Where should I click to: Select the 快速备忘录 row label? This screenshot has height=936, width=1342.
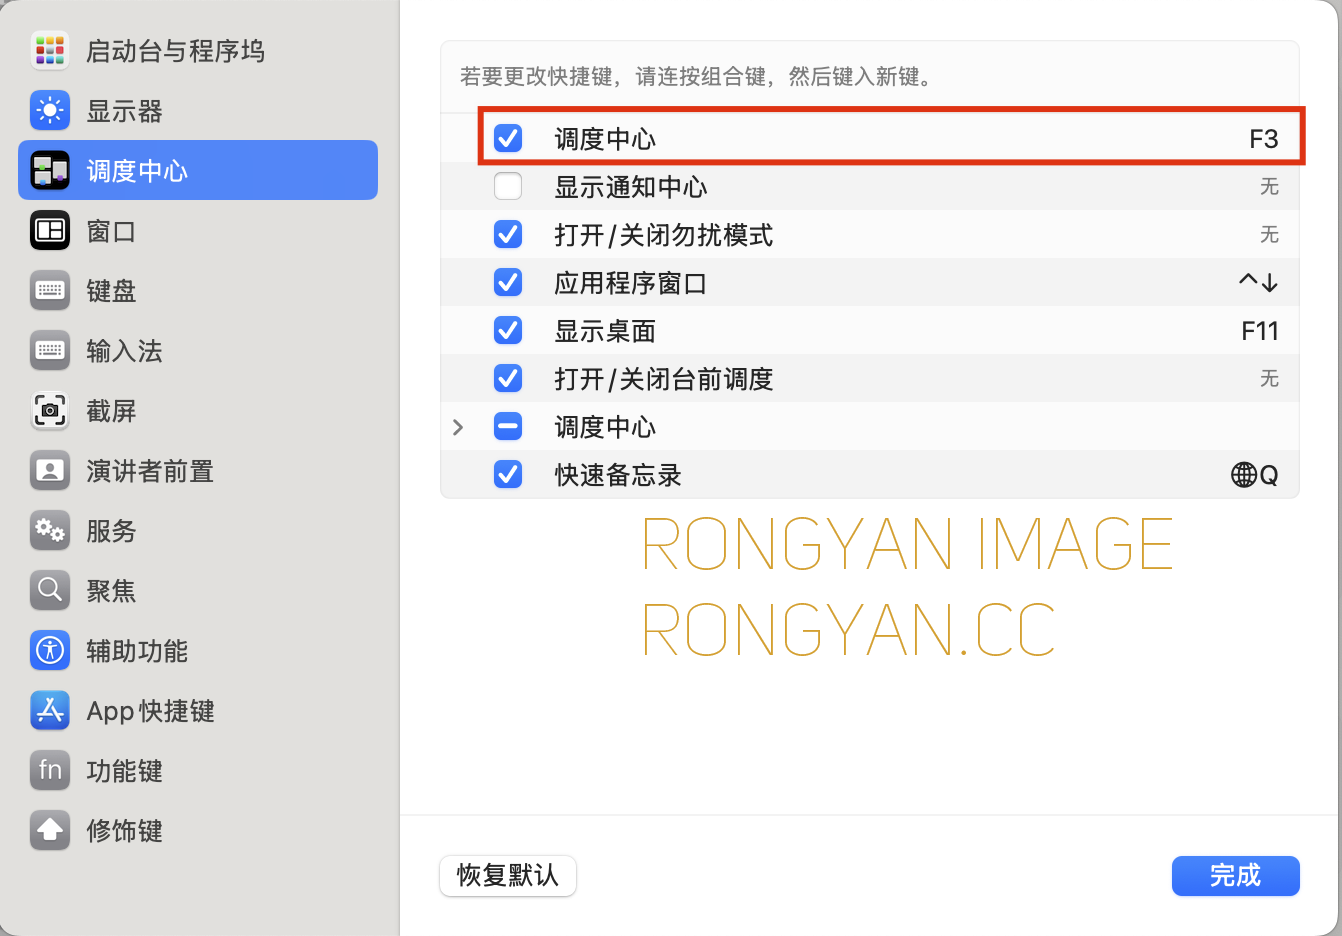point(618,475)
